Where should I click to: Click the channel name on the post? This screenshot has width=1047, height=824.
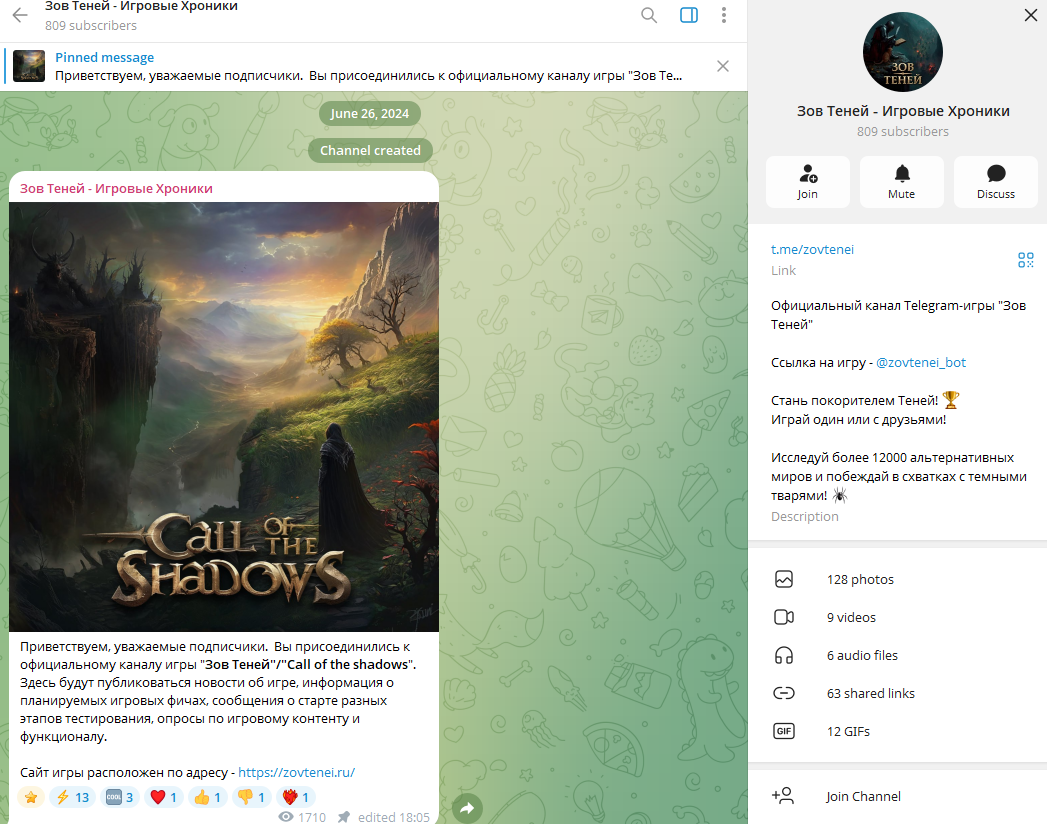click(116, 188)
